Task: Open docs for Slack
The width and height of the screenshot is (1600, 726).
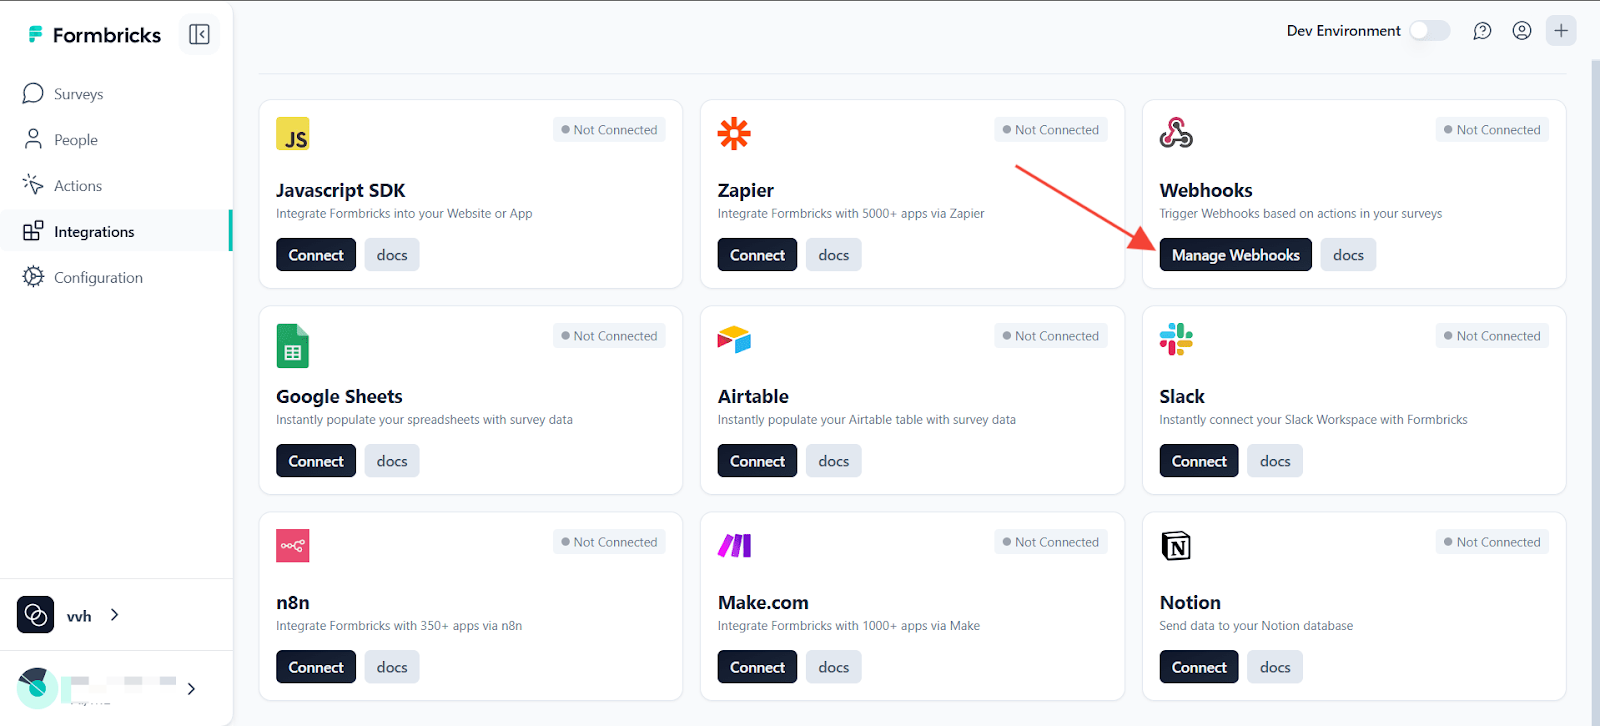Action: click(x=1275, y=461)
